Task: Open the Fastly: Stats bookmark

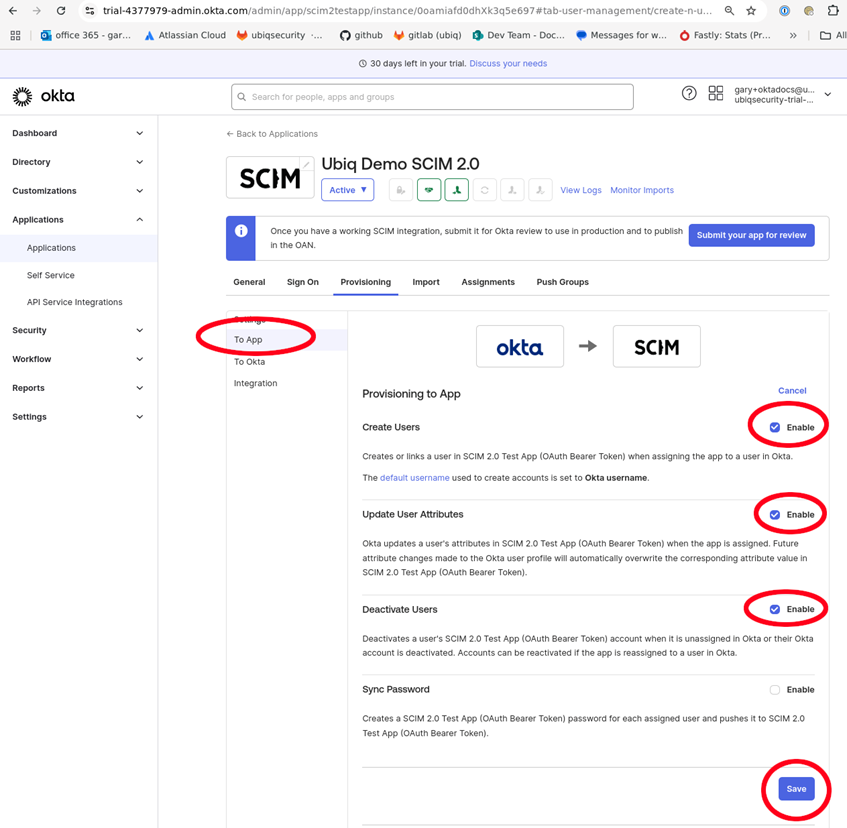Action: pyautogui.click(x=725, y=35)
